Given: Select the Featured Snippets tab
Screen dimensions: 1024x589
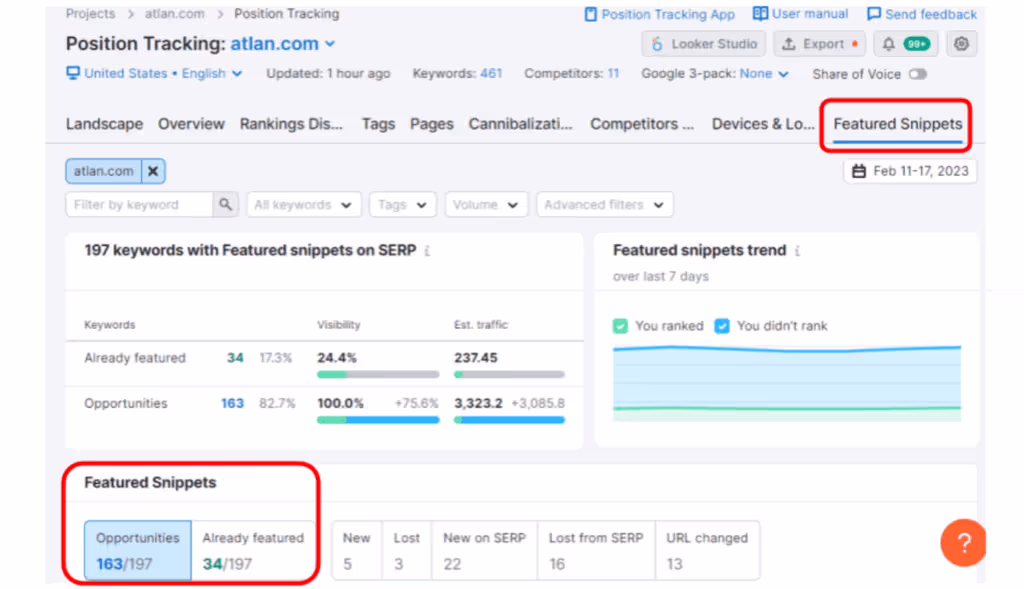Looking at the screenshot, I should pos(897,124).
